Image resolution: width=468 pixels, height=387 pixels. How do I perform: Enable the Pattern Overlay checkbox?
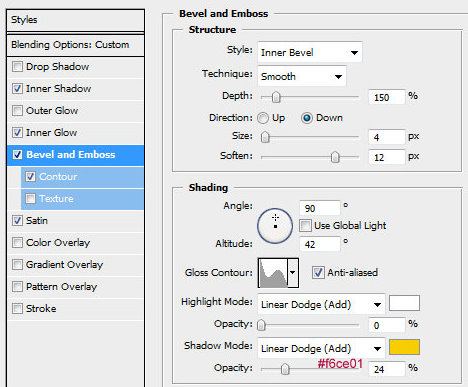coord(17,287)
